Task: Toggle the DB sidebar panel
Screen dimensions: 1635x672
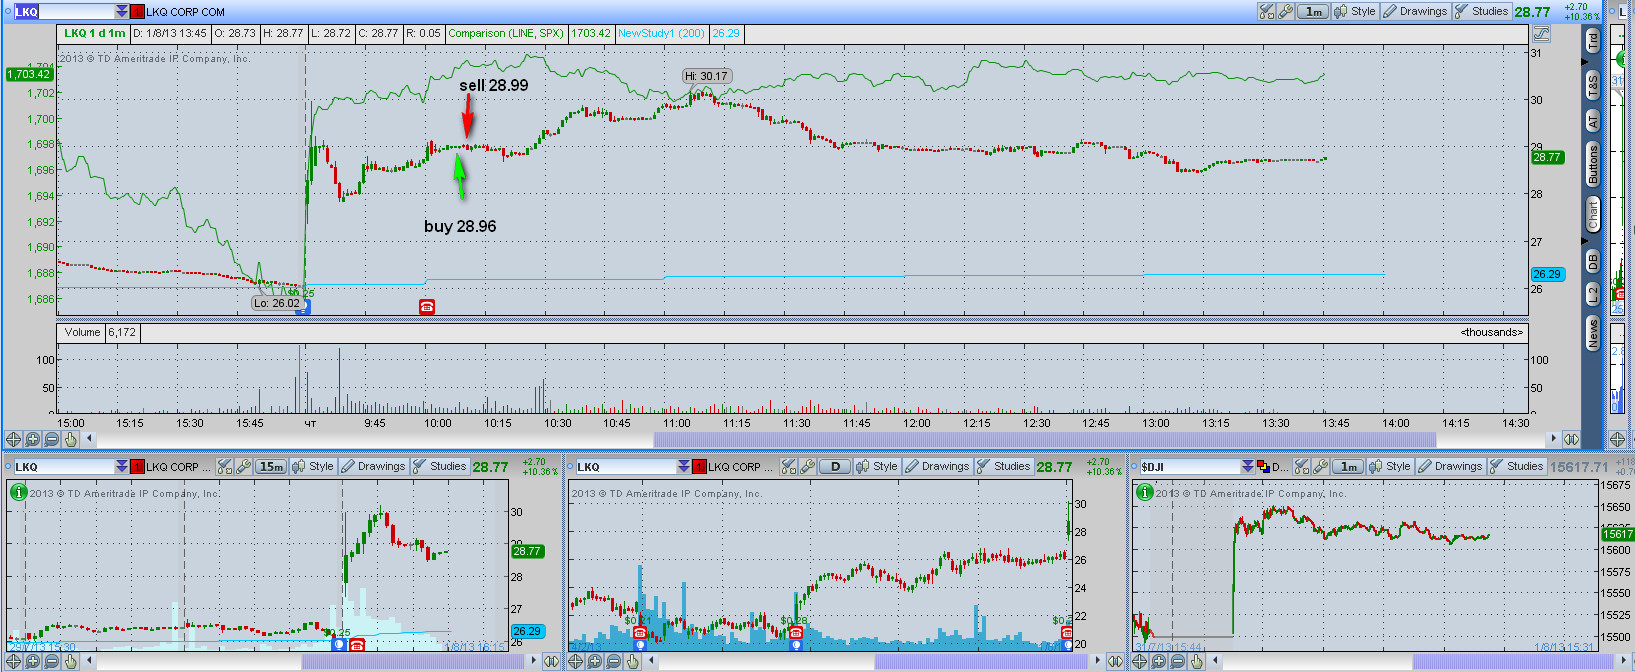Action: [x=1593, y=262]
